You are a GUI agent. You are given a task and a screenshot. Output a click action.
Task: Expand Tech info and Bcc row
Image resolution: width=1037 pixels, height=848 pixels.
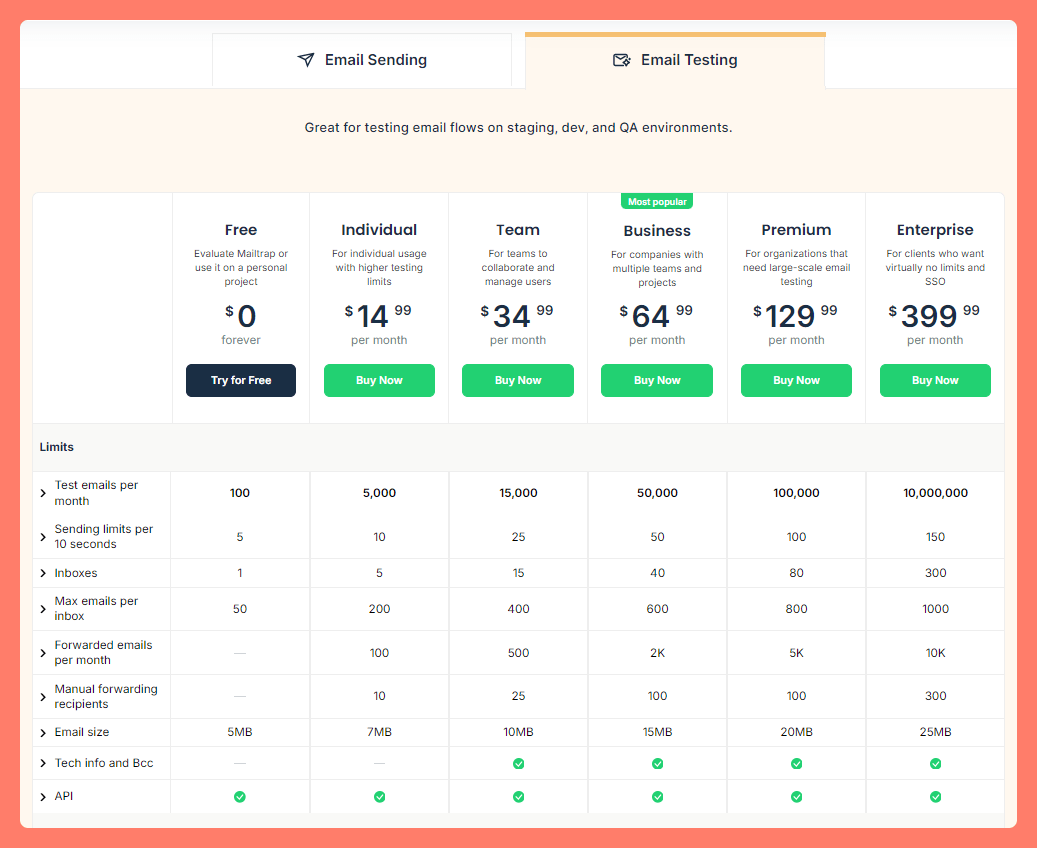[43, 763]
